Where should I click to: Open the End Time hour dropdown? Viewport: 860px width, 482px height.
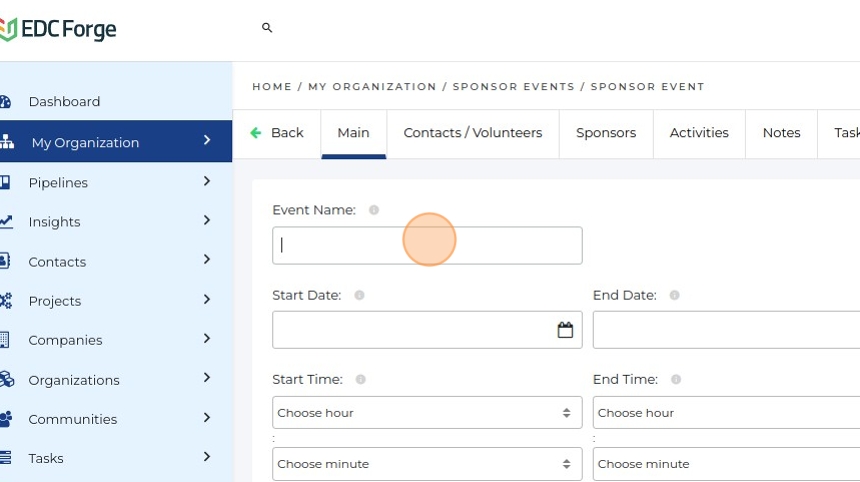point(726,413)
